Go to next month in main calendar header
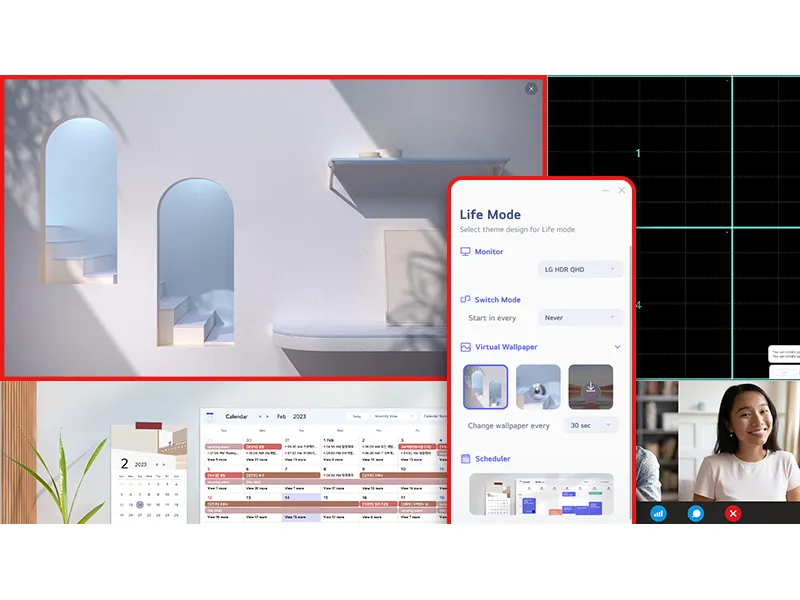 click(x=267, y=416)
